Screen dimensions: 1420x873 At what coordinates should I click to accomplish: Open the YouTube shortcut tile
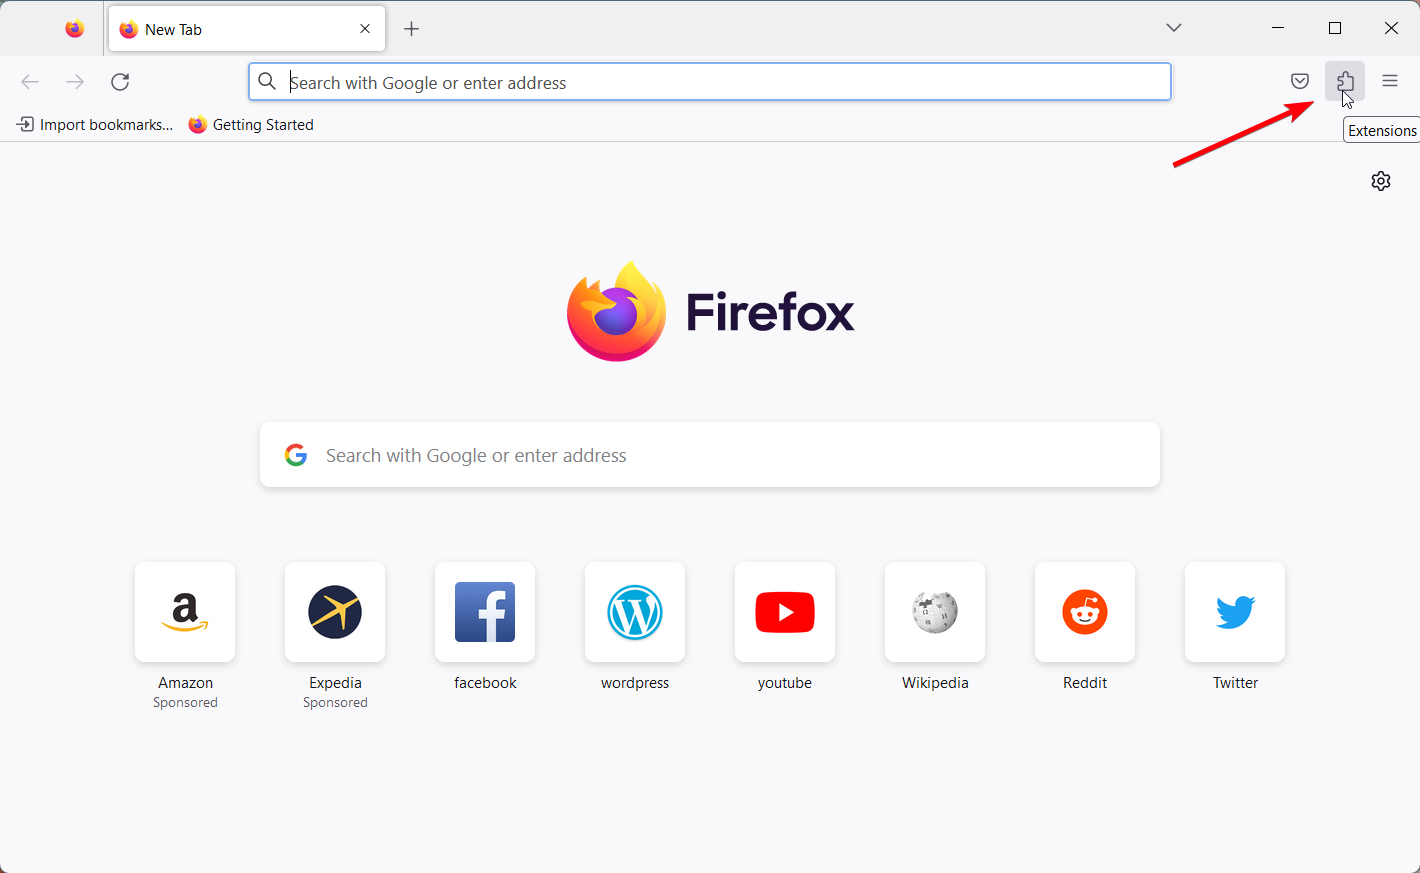point(784,612)
